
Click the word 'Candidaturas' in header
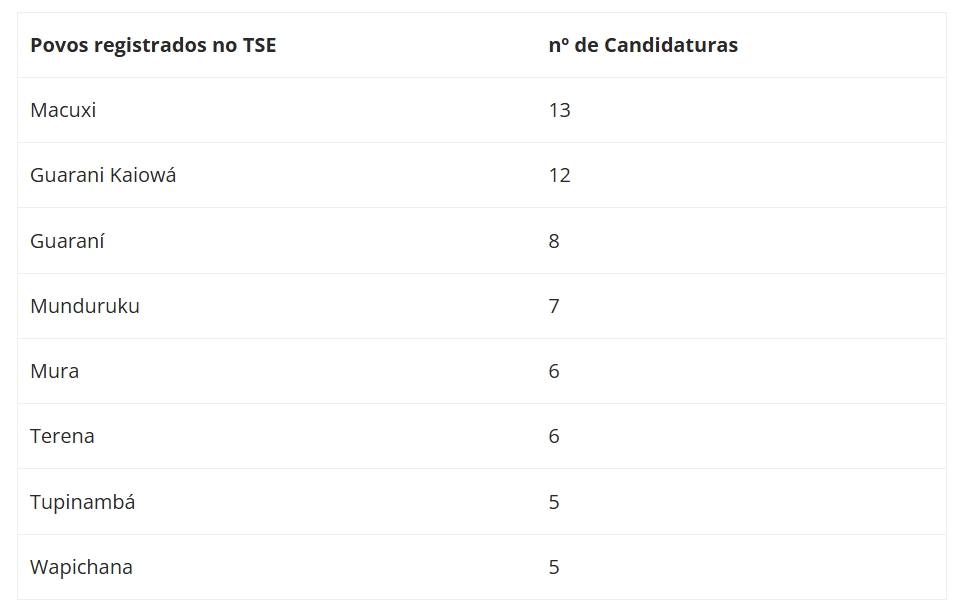point(671,45)
